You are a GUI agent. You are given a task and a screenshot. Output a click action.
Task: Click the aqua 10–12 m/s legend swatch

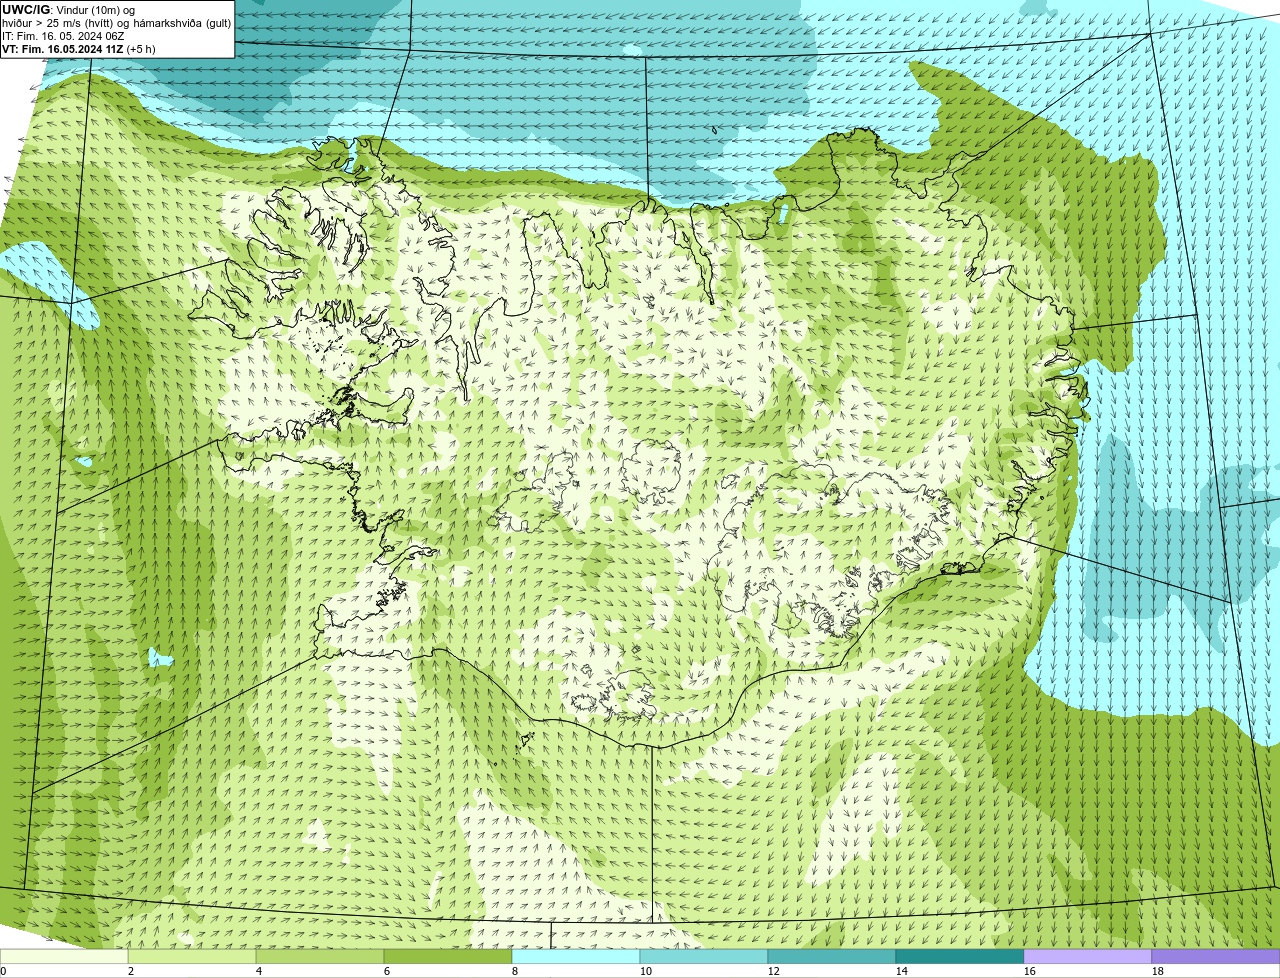(x=704, y=957)
